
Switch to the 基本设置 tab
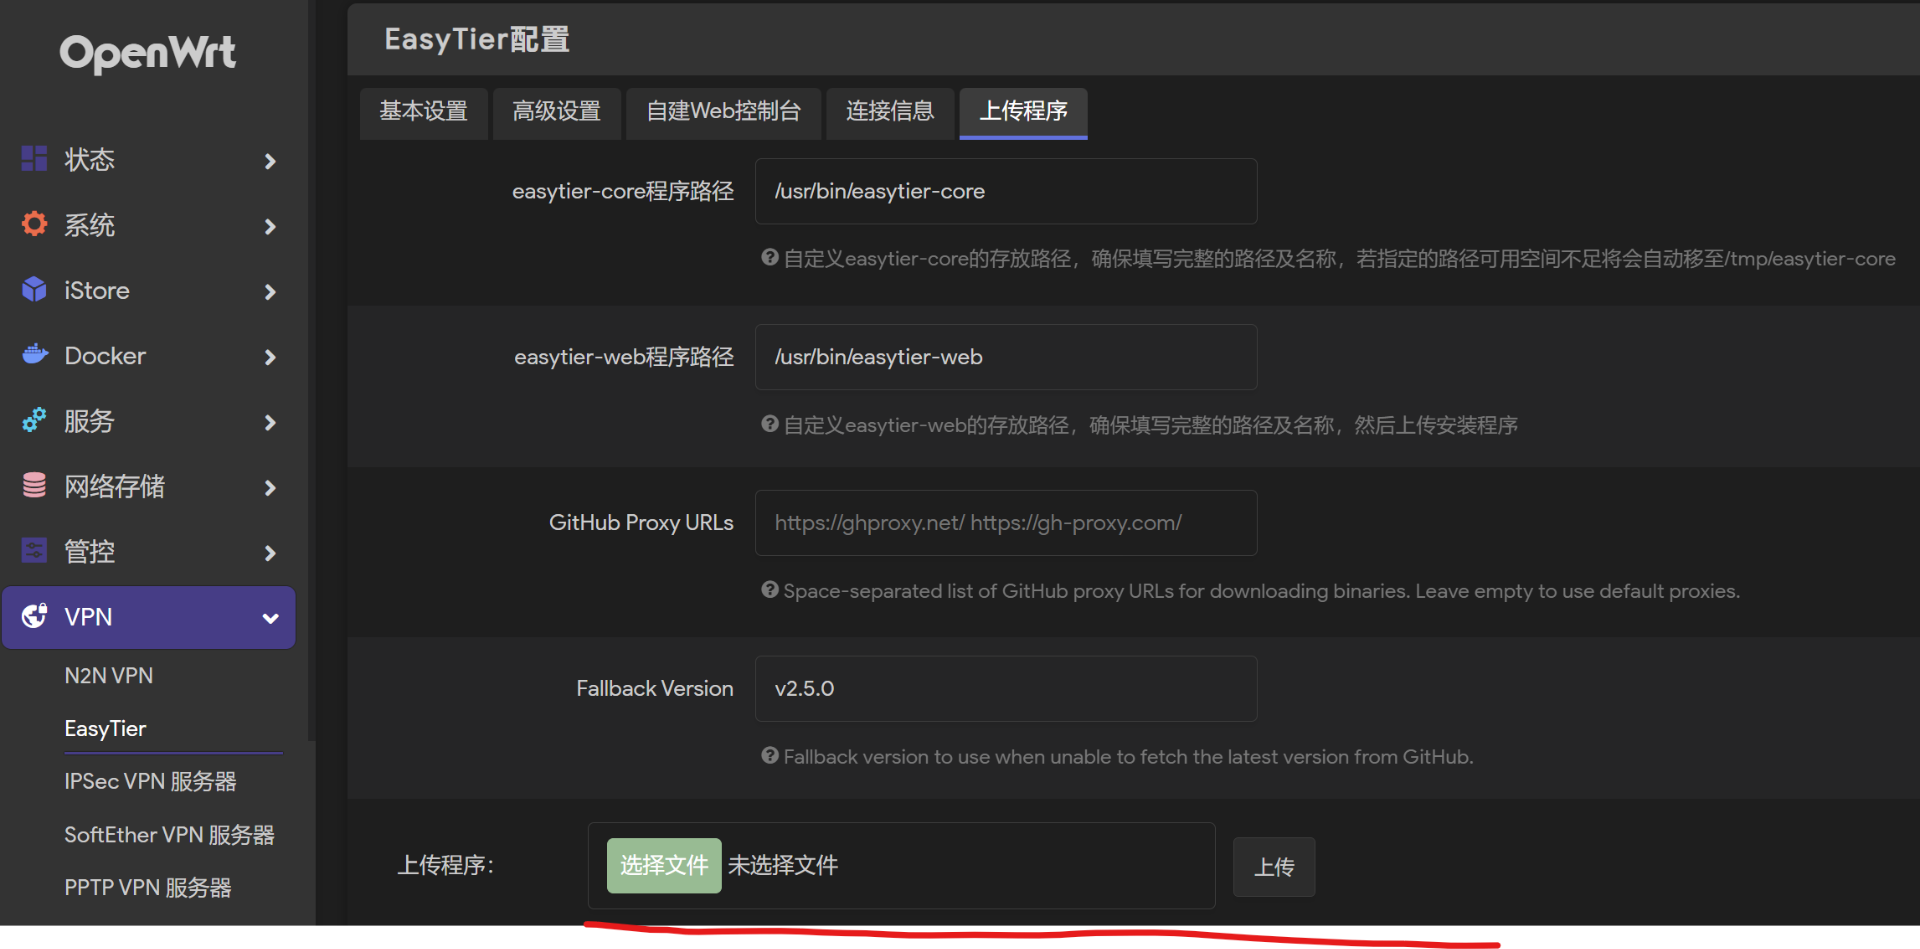[x=424, y=112]
